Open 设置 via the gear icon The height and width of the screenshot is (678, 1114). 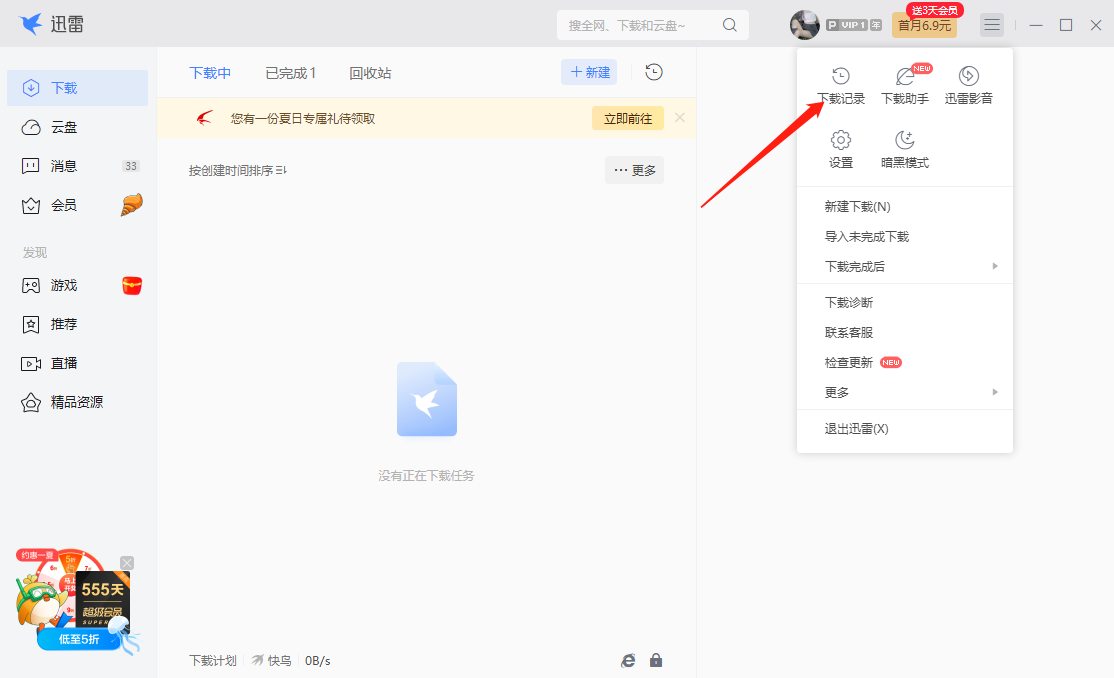pyautogui.click(x=841, y=150)
